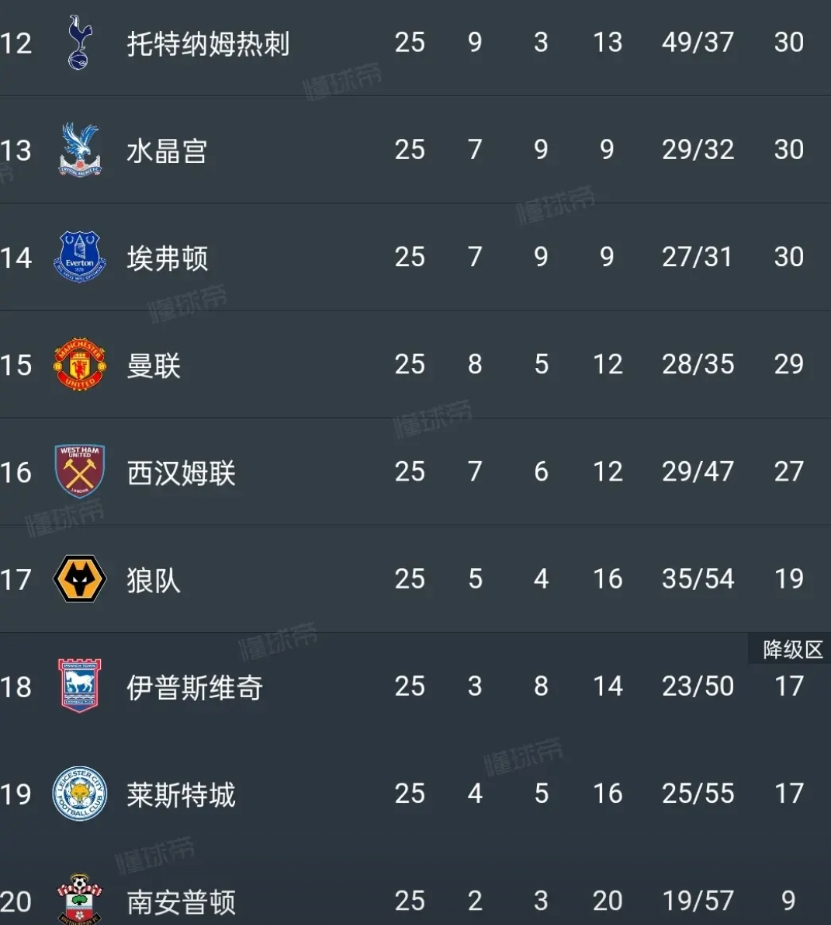Click team name 伊普斯维奇
The height and width of the screenshot is (925, 831).
[195, 688]
